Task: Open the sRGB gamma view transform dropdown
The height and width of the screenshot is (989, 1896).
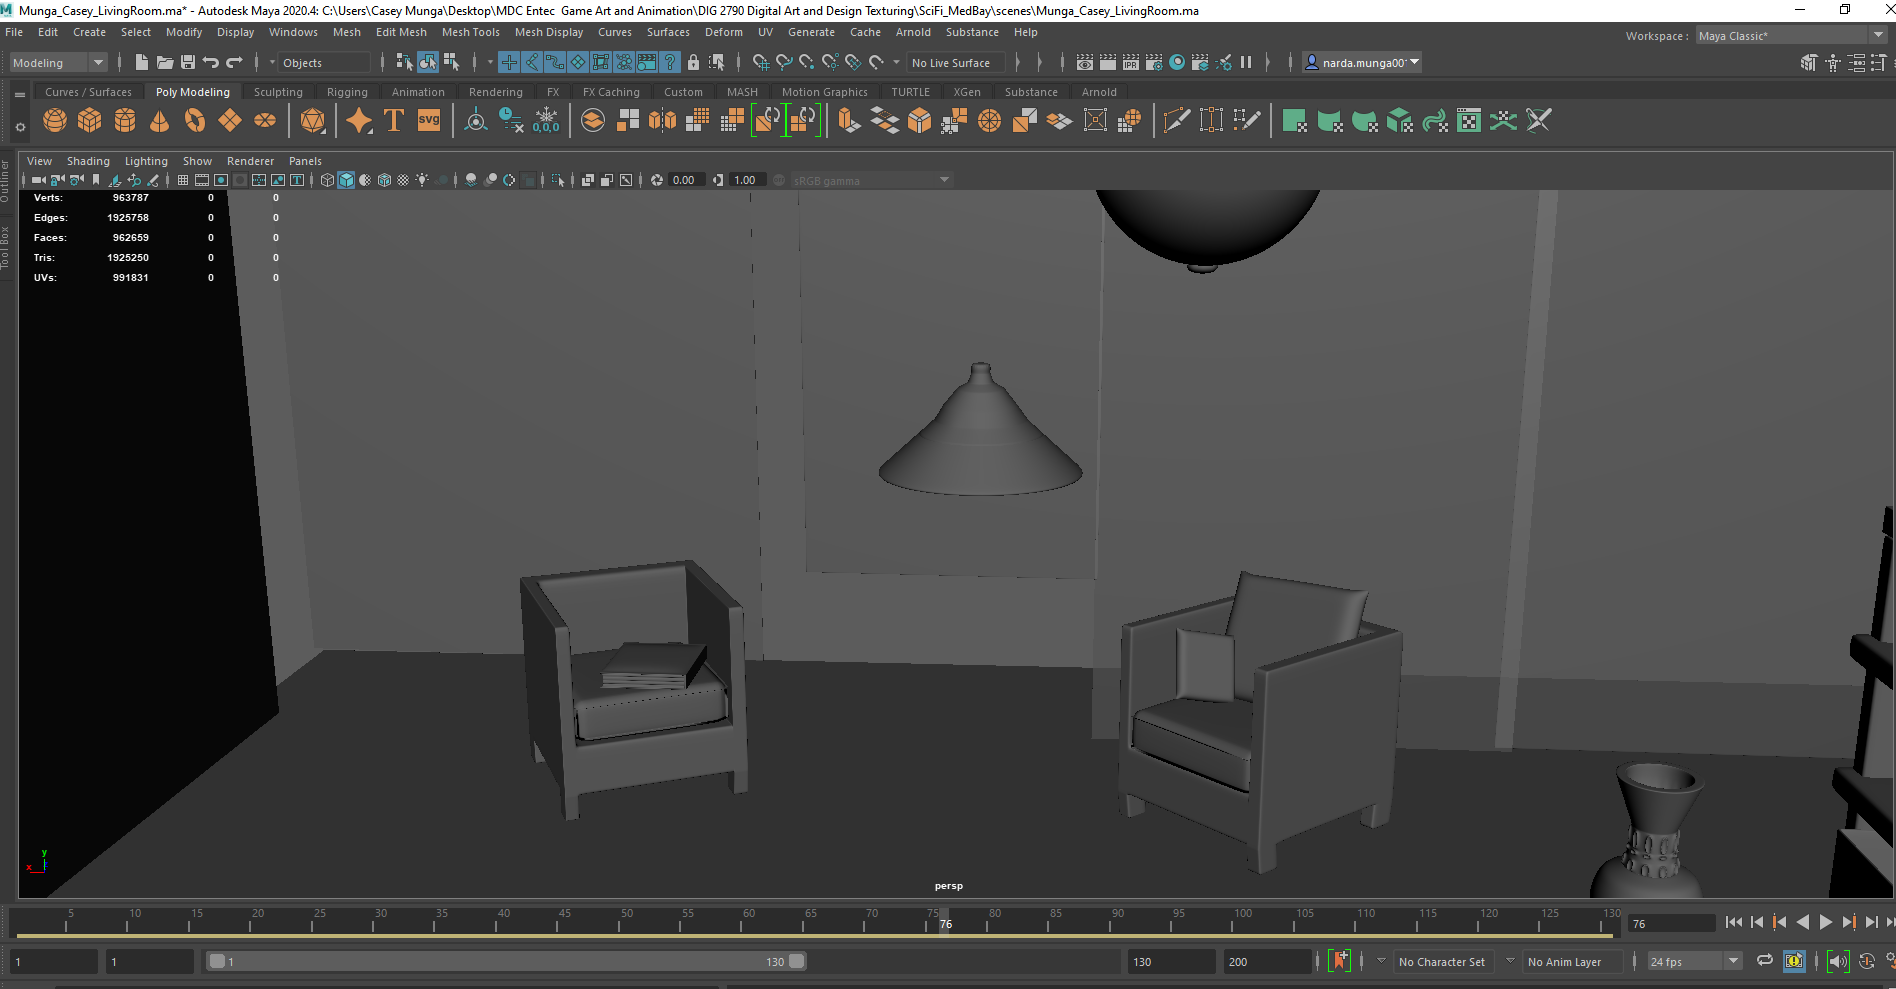Action: [x=870, y=180]
